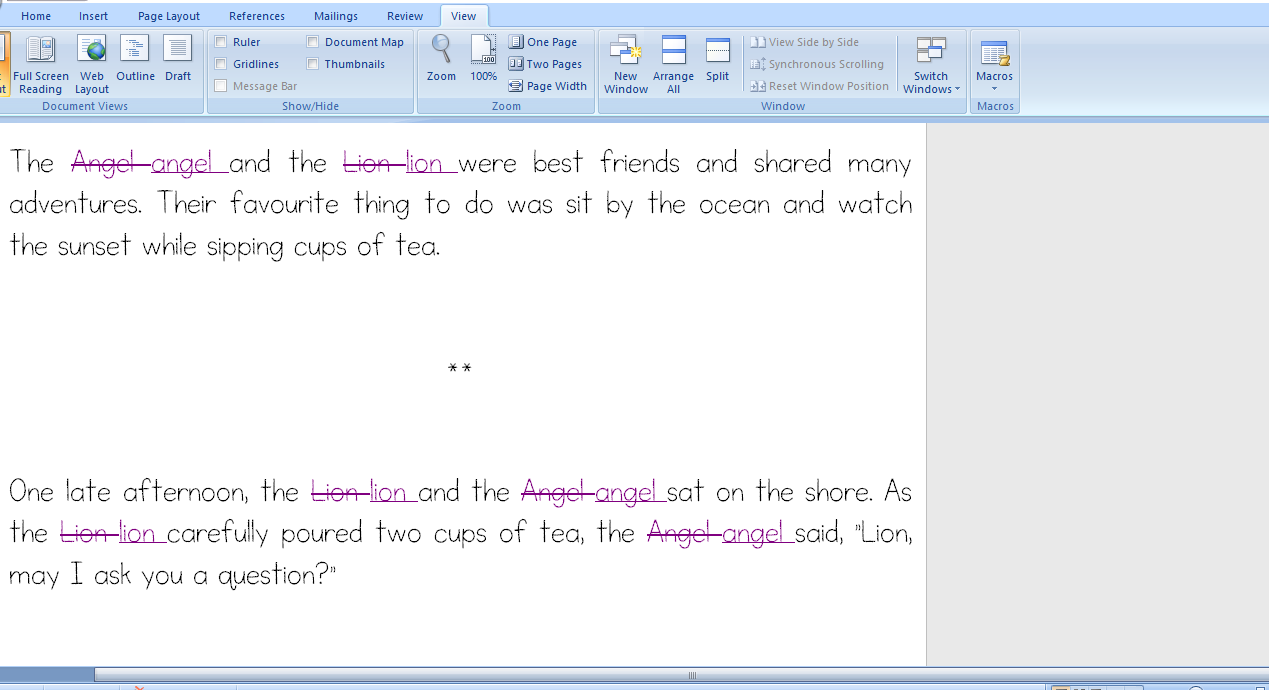Image resolution: width=1269 pixels, height=690 pixels.
Task: Switch to Web Layout view
Action: point(92,65)
